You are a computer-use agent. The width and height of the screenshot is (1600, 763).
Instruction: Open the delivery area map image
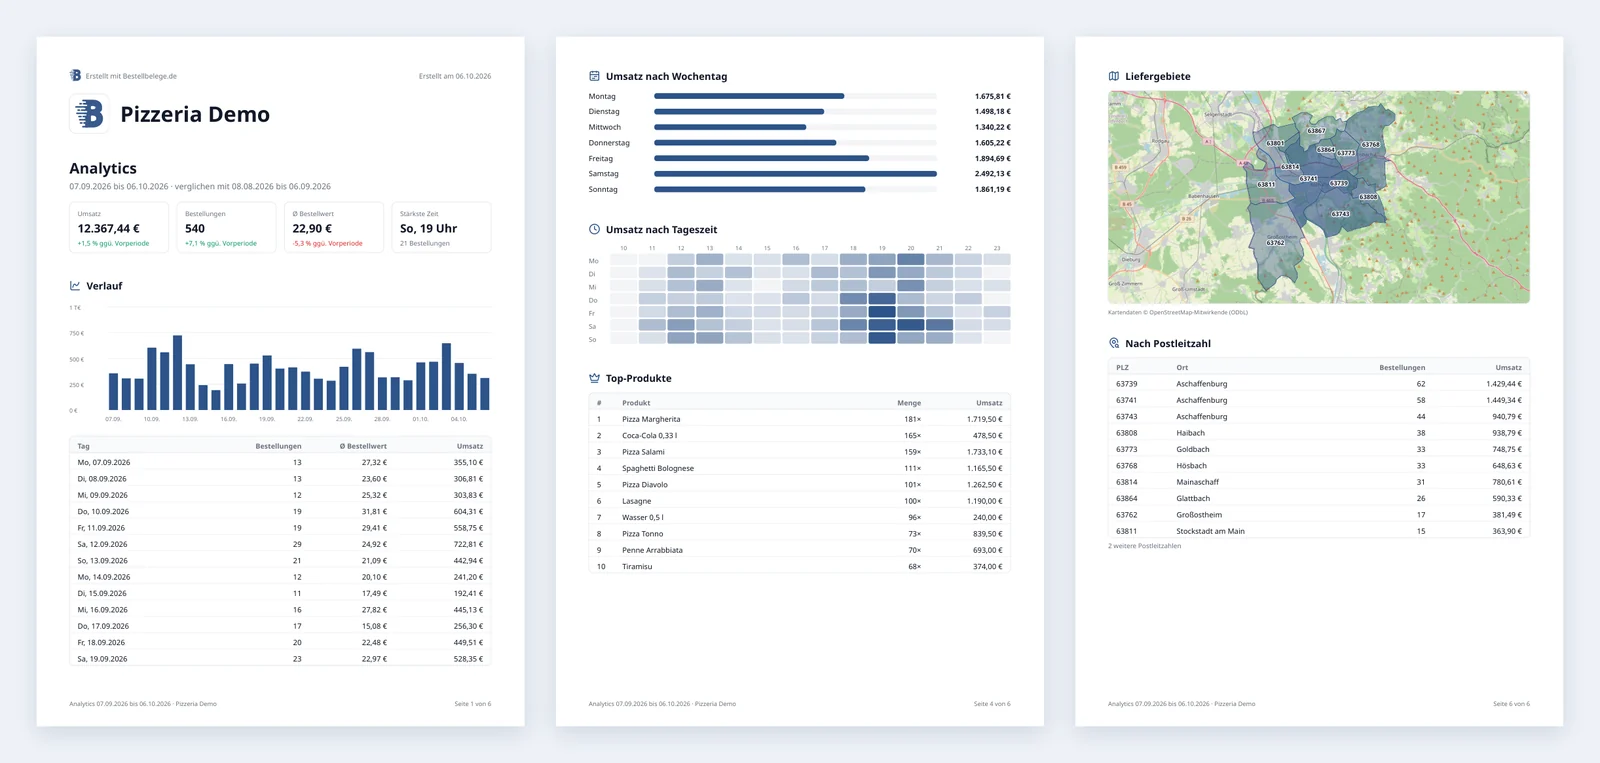pyautogui.click(x=1319, y=197)
